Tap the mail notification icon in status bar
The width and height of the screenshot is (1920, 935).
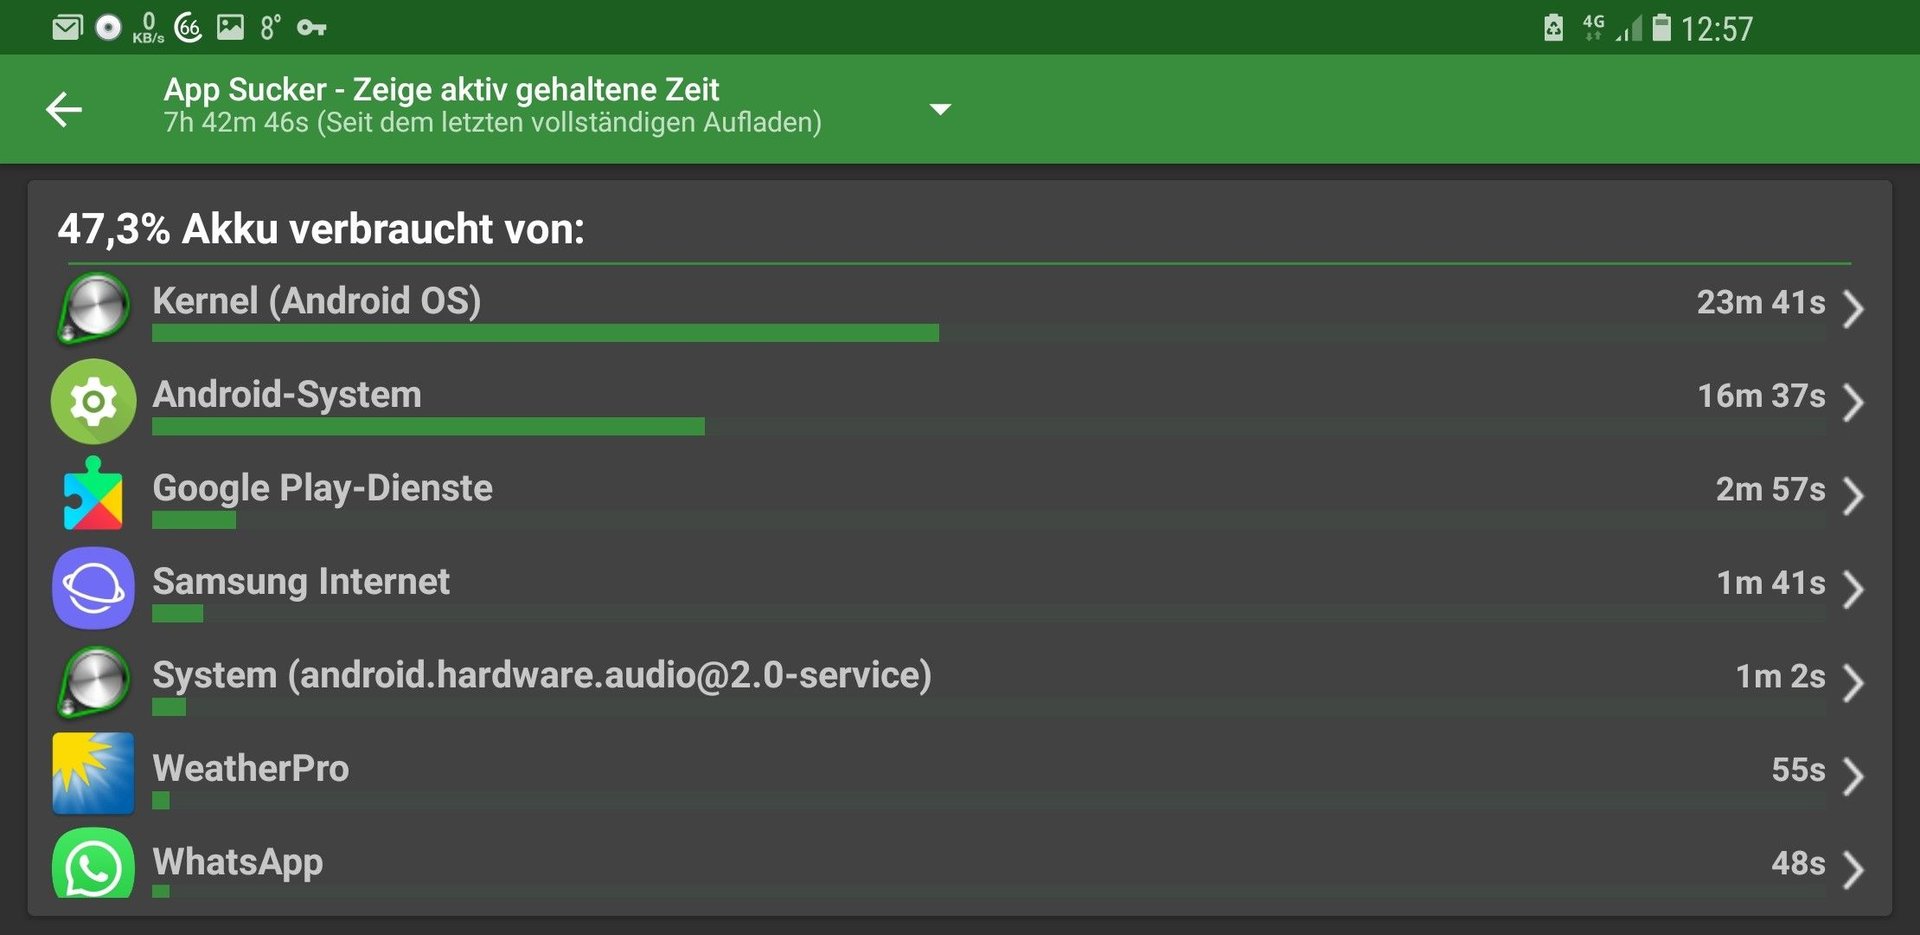coord(67,27)
